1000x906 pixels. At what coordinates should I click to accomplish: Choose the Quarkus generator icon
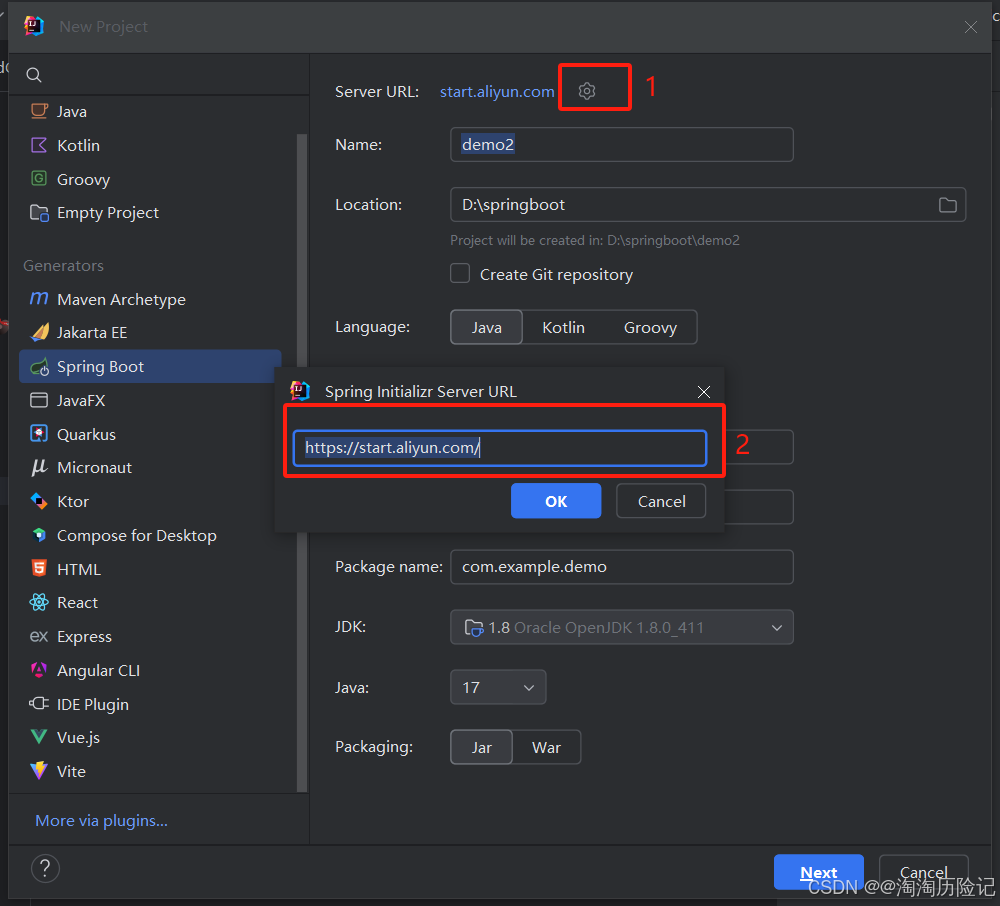click(x=39, y=434)
